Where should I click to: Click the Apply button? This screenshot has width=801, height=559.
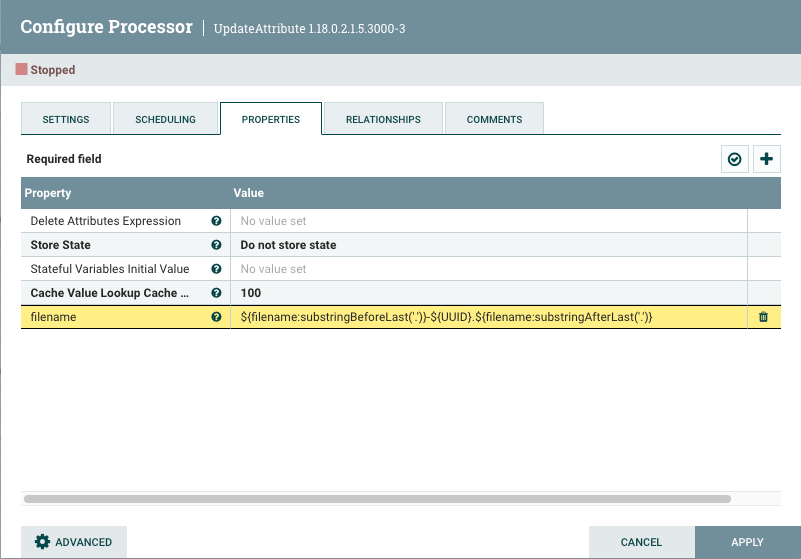point(747,542)
